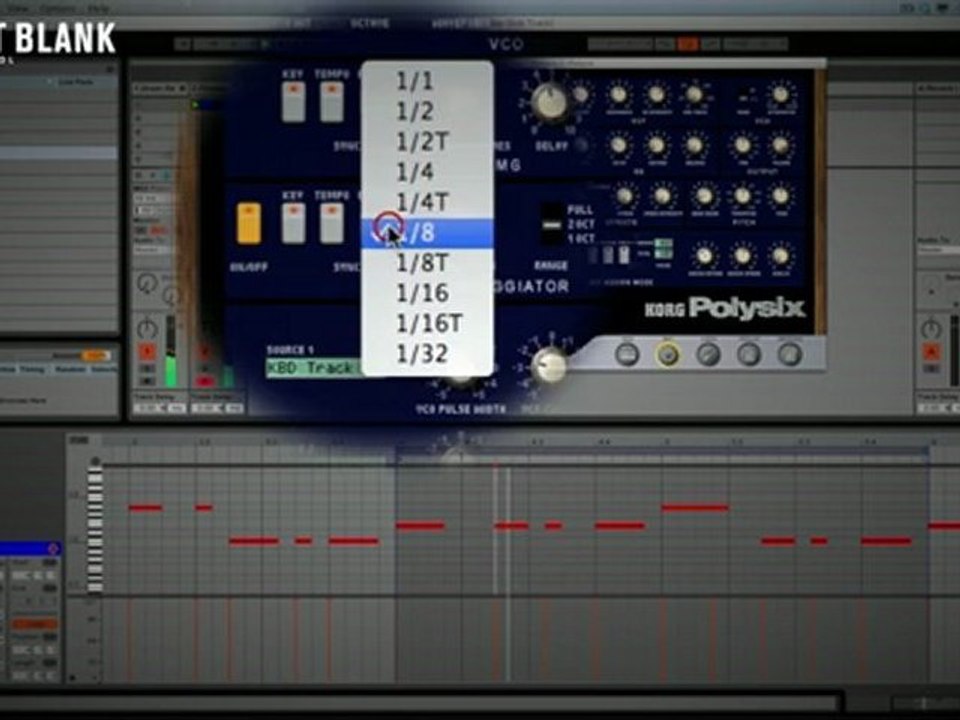Viewport: 960px width, 720px height.
Task: Choose 1/2T from the rate menu
Action: (x=427, y=142)
